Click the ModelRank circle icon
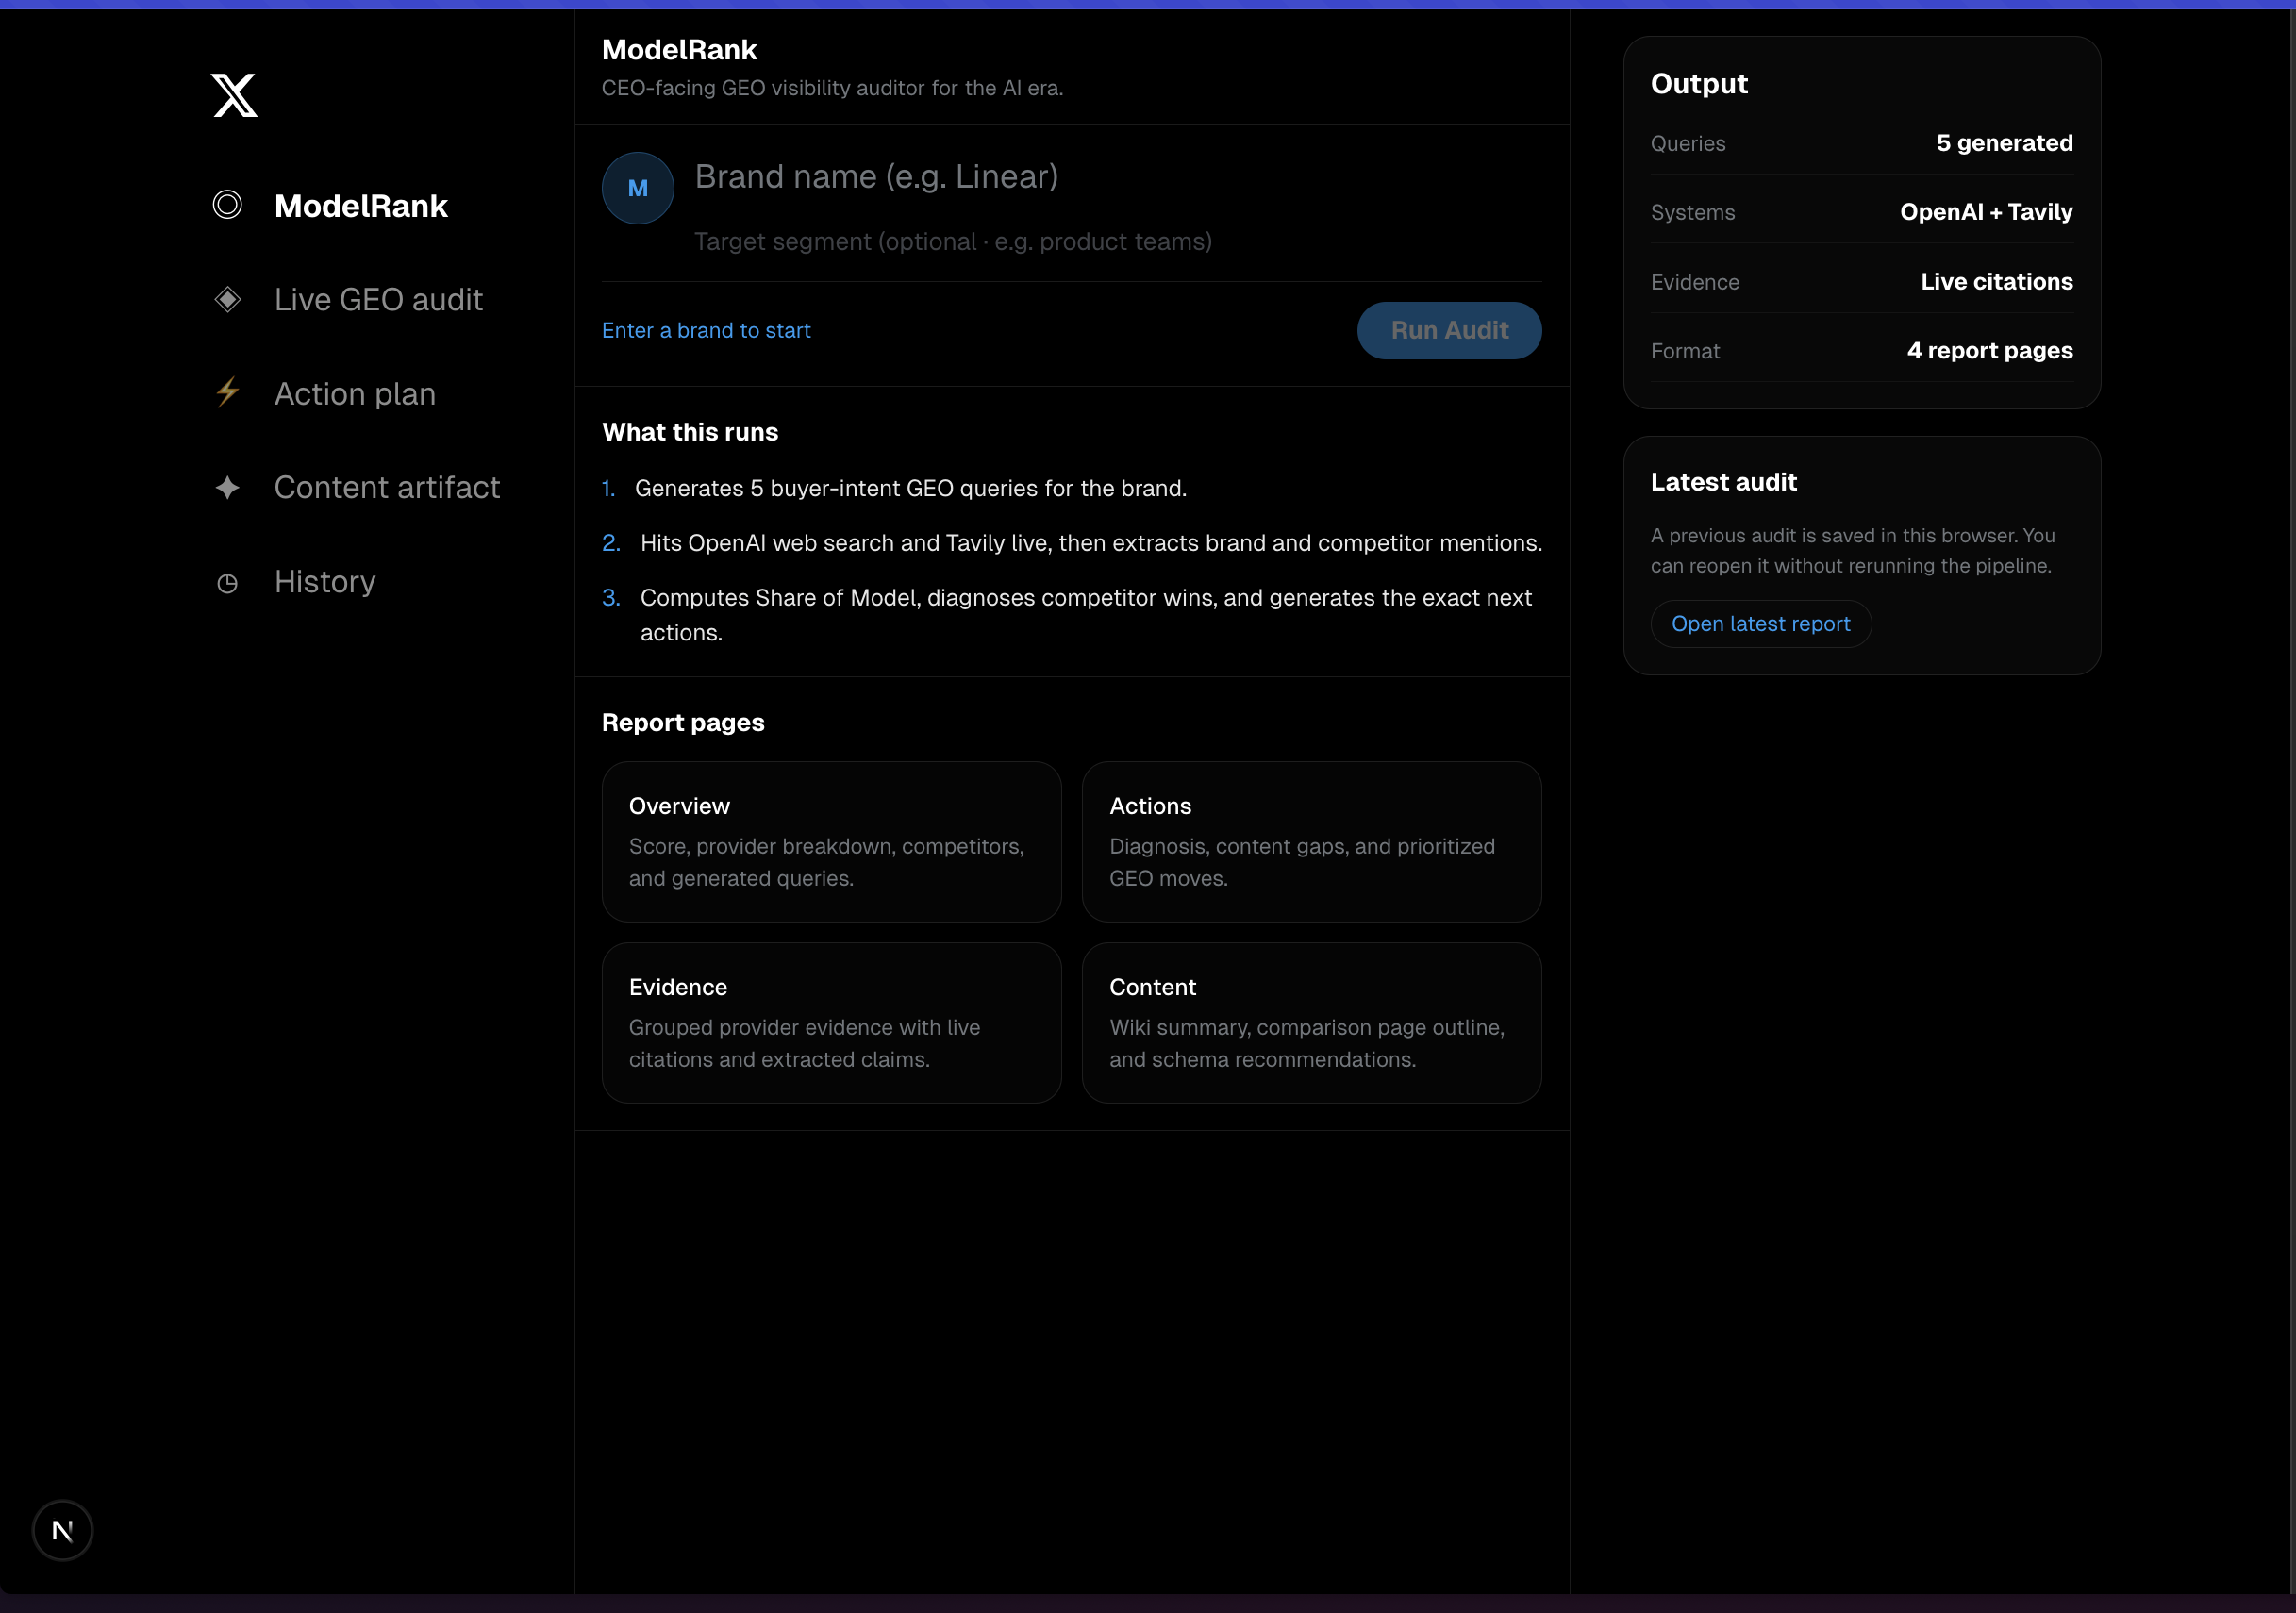The image size is (2296, 1613). coord(227,205)
